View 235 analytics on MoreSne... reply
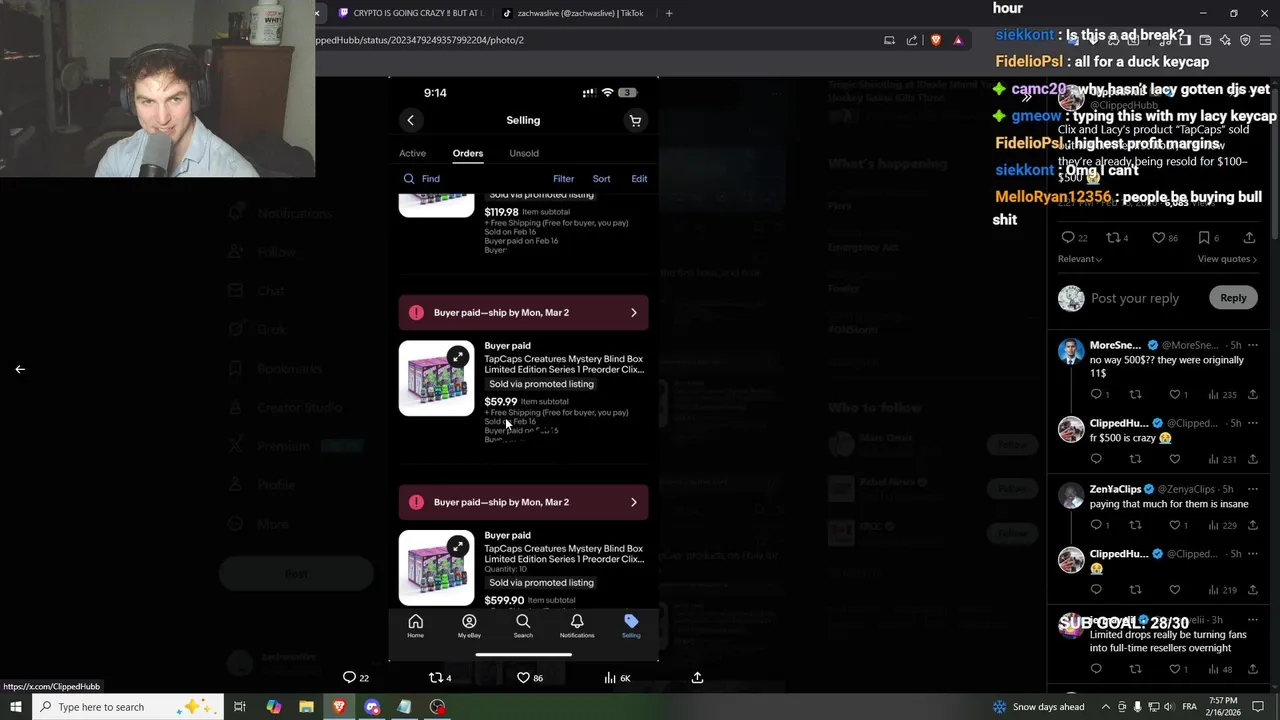Viewport: 1280px width, 720px height. pyautogui.click(x=1222, y=394)
